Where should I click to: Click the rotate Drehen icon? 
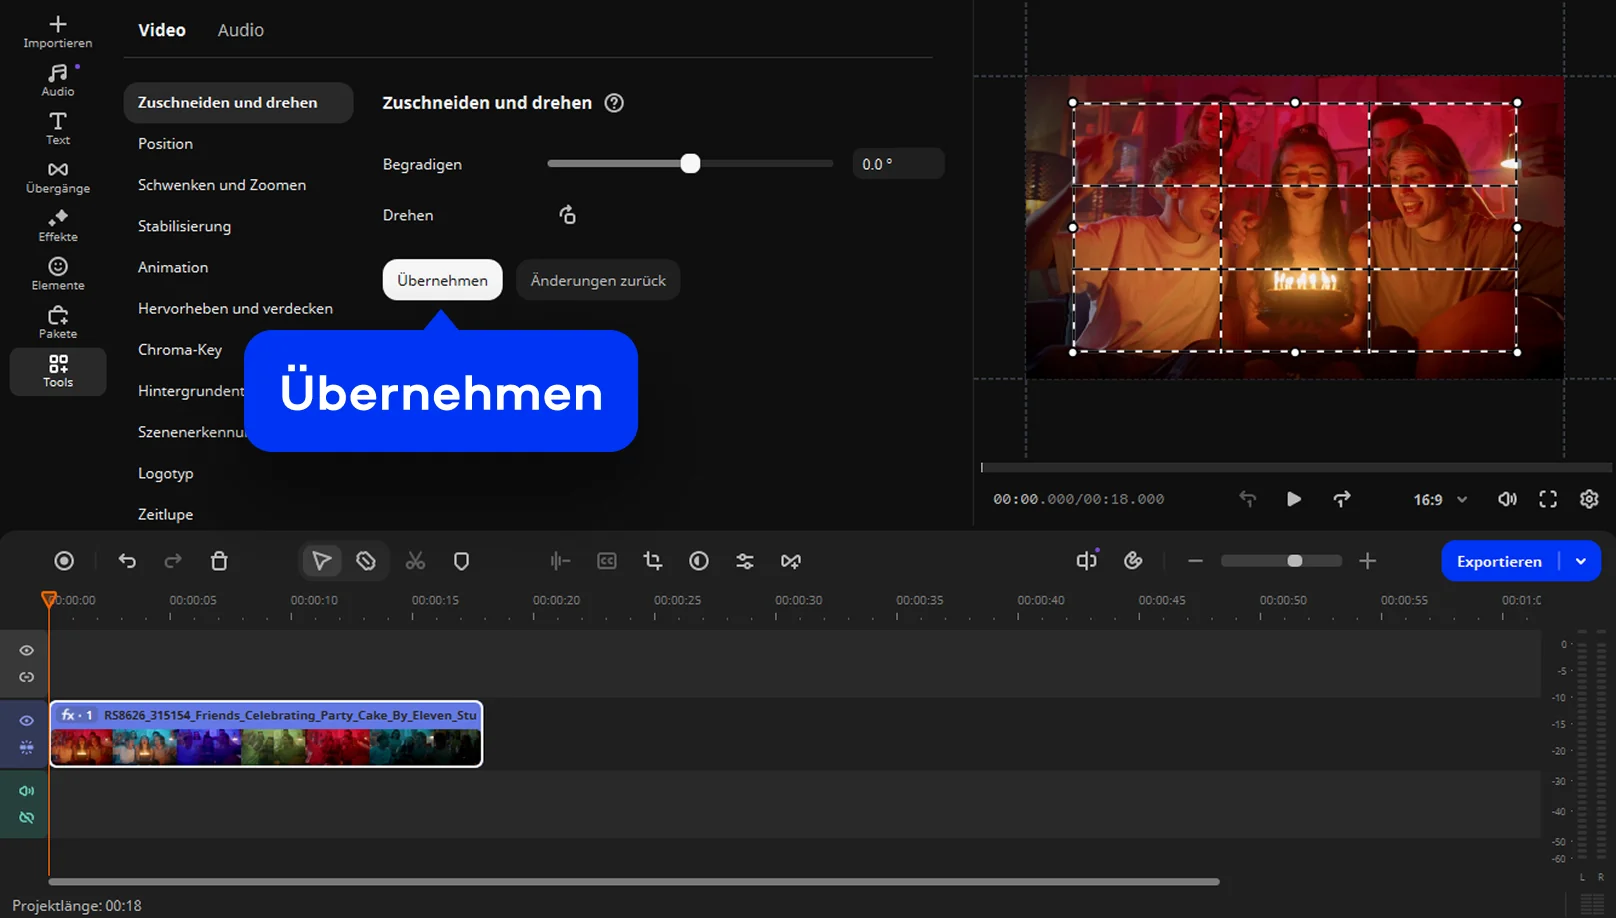point(567,215)
